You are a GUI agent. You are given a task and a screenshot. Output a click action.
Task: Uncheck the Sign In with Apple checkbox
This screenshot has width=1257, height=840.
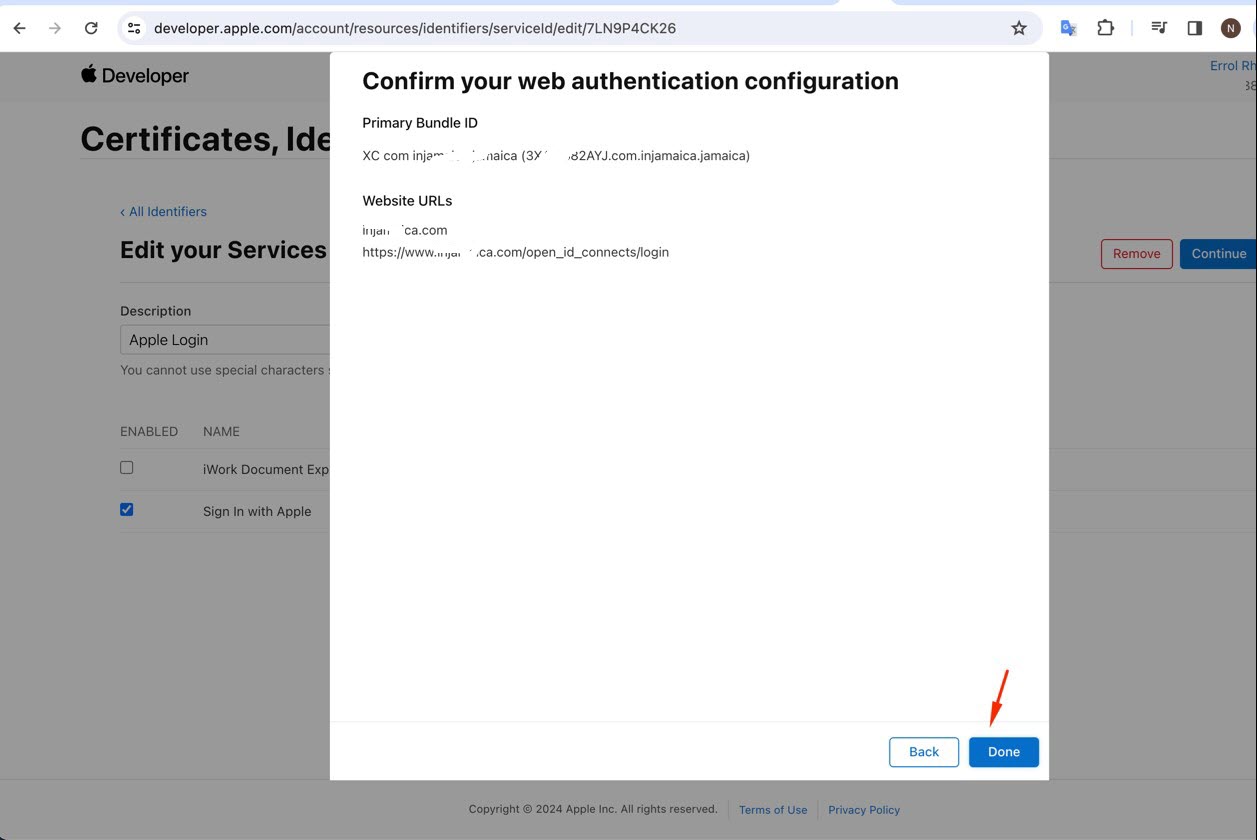tap(126, 509)
